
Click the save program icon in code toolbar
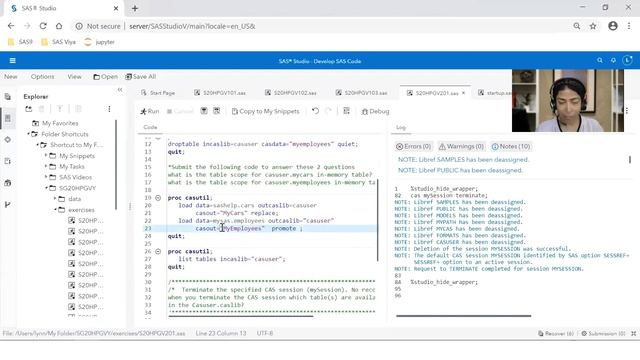204,111
